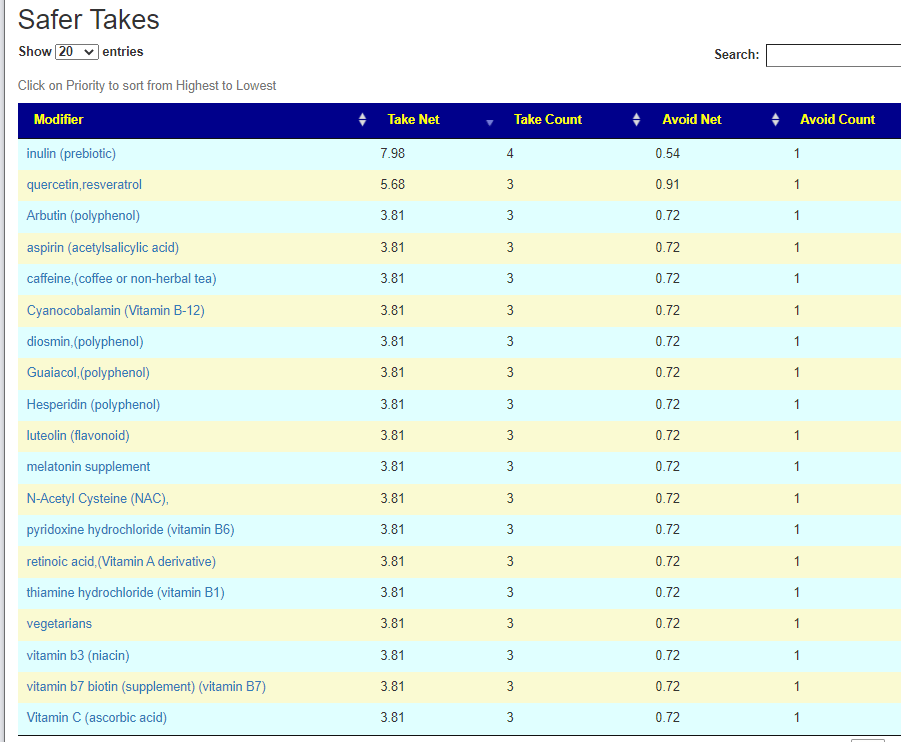Open aspirin (acetylsalicylic acid) entry
The image size is (901, 742).
pyautogui.click(x=103, y=247)
